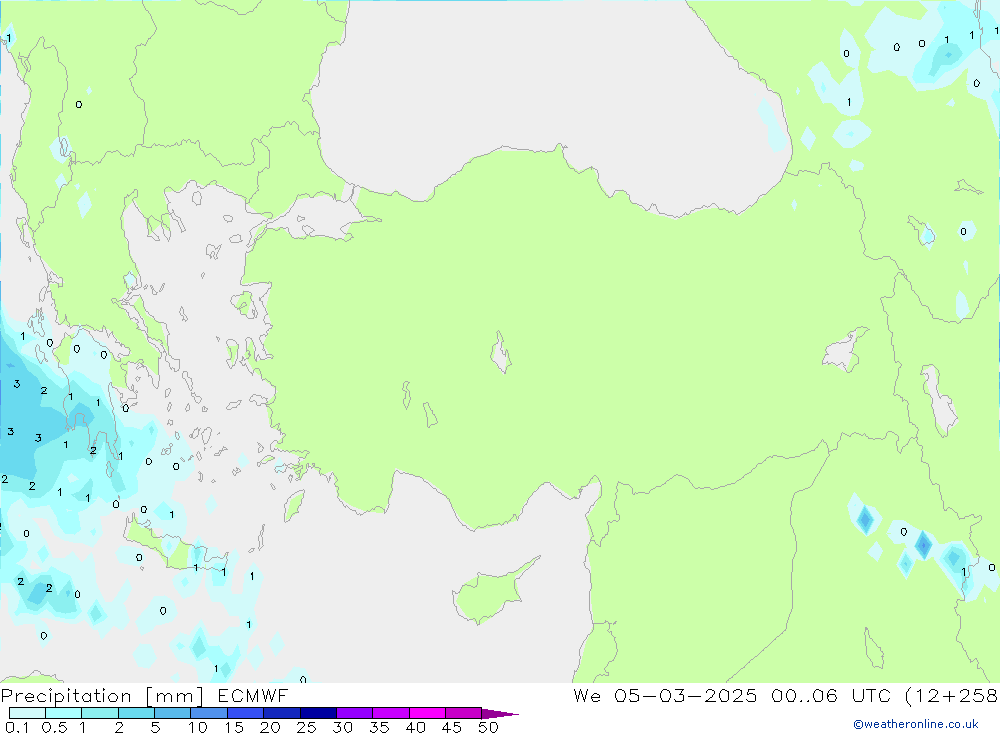Image resolution: width=1000 pixels, height=733 pixels.
Task: Choose the 40–45 mm magenta legend swatch
Action: click(427, 713)
